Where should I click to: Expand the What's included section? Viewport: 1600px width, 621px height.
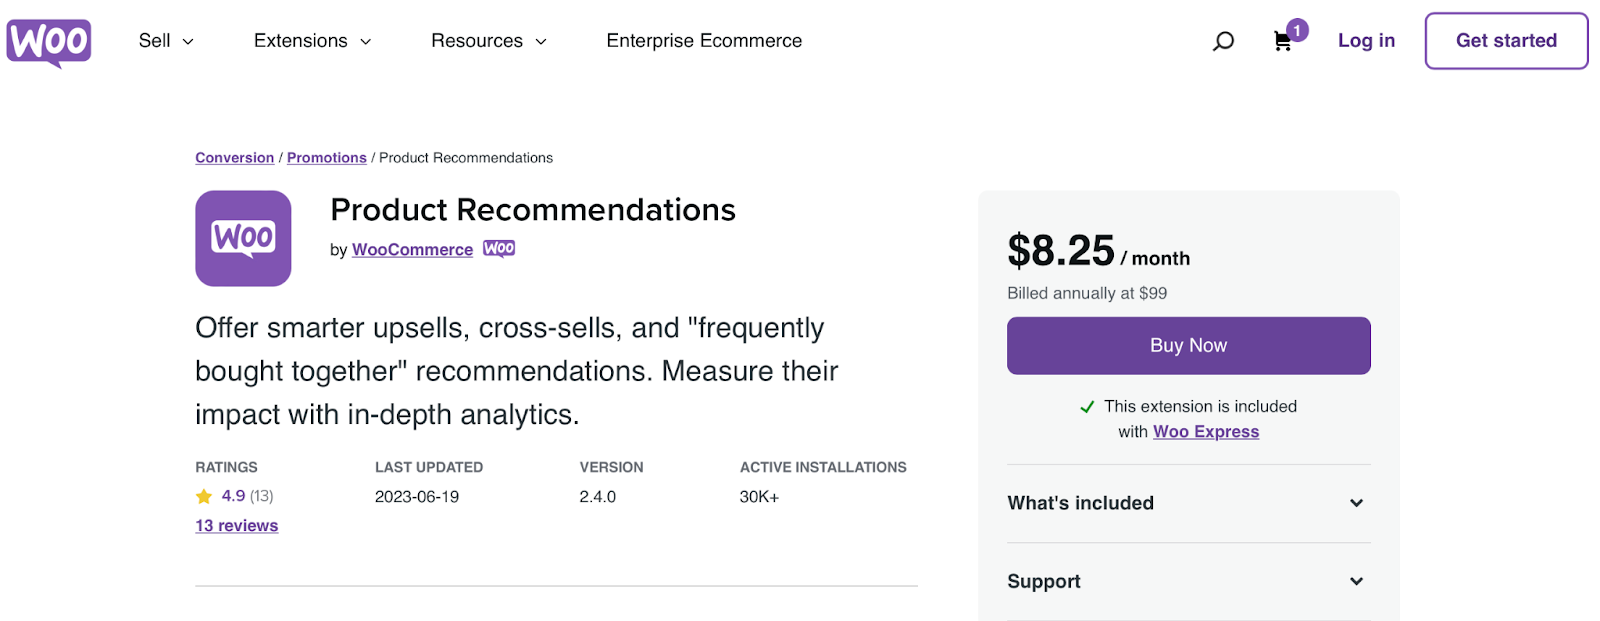(1356, 503)
